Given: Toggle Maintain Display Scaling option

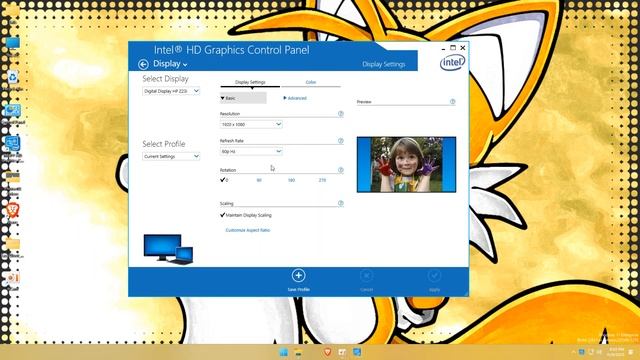Looking at the screenshot, I should (246, 215).
